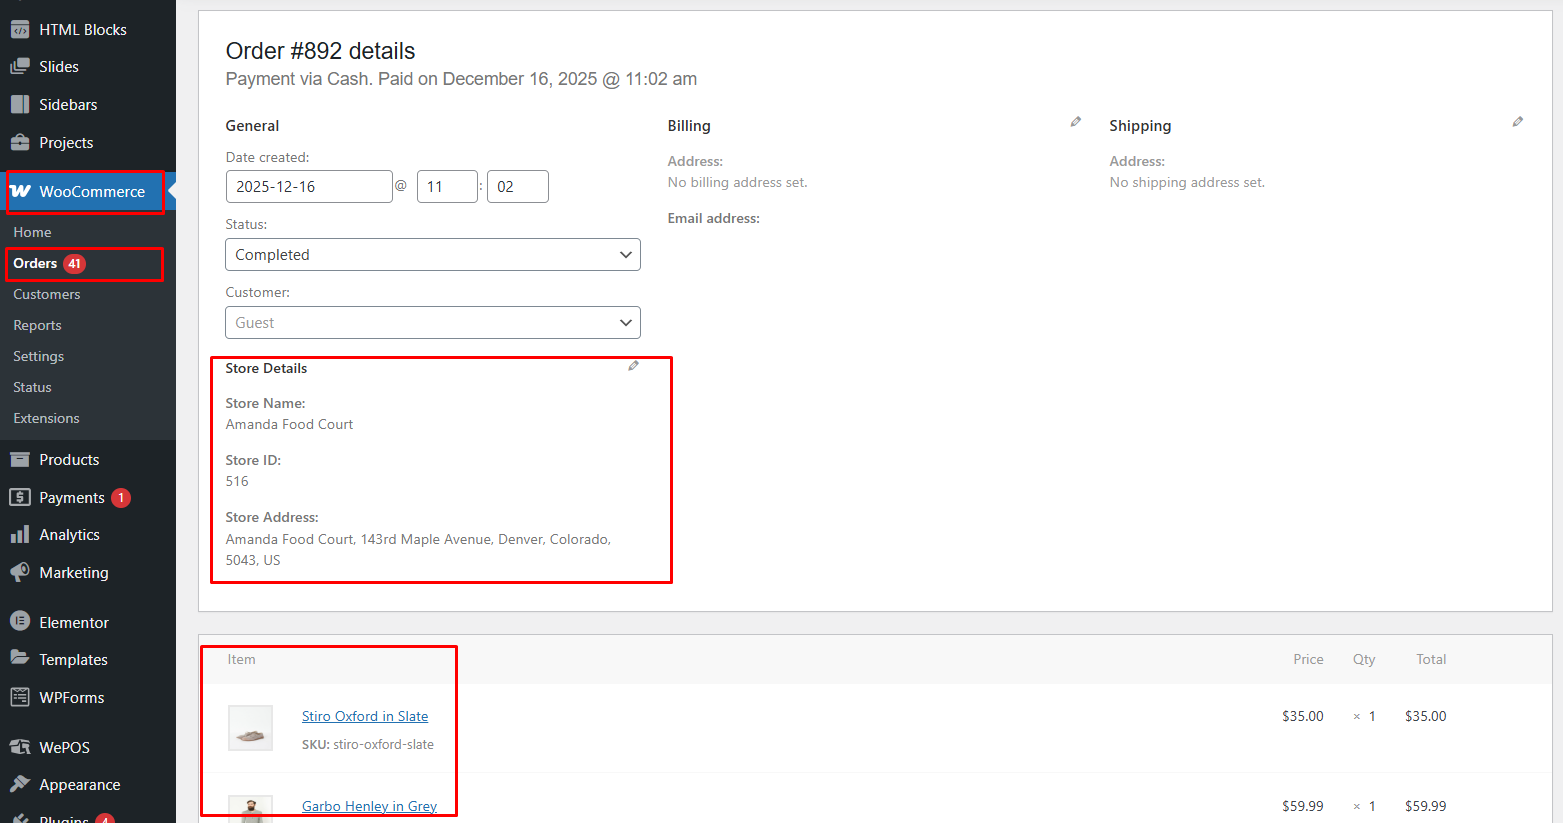
Task: Click the Products archive icon
Action: pyautogui.click(x=20, y=459)
